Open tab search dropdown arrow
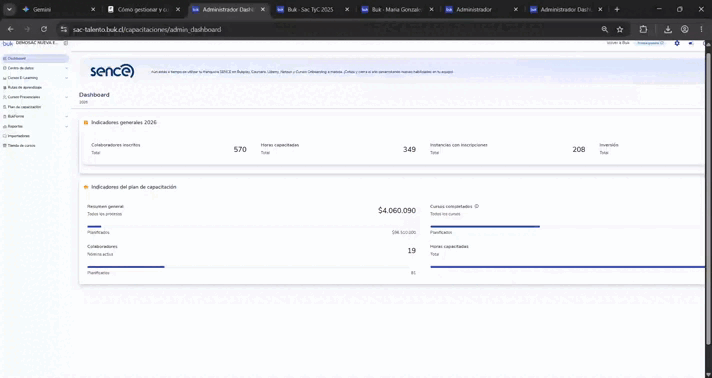 (9, 9)
